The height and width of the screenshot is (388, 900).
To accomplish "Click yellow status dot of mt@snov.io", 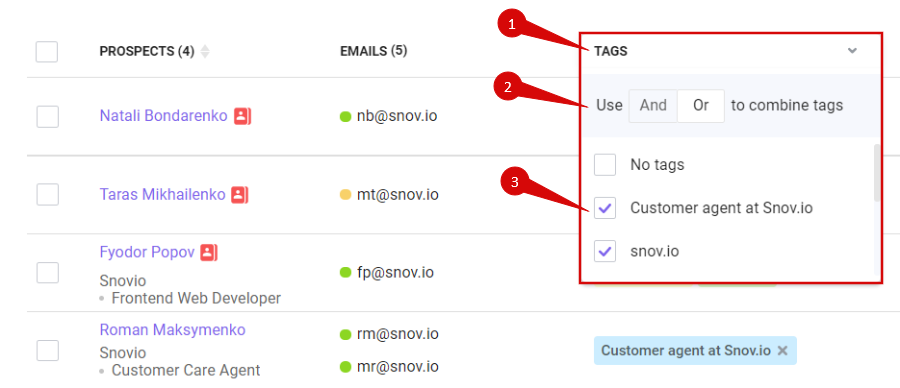I will (346, 195).
